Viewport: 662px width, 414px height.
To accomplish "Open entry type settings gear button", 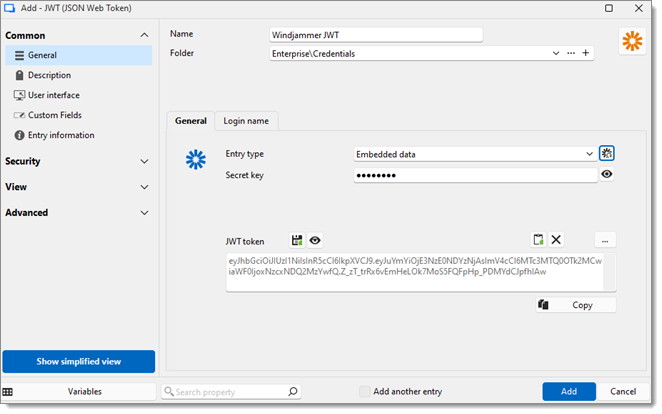I will pyautogui.click(x=607, y=153).
